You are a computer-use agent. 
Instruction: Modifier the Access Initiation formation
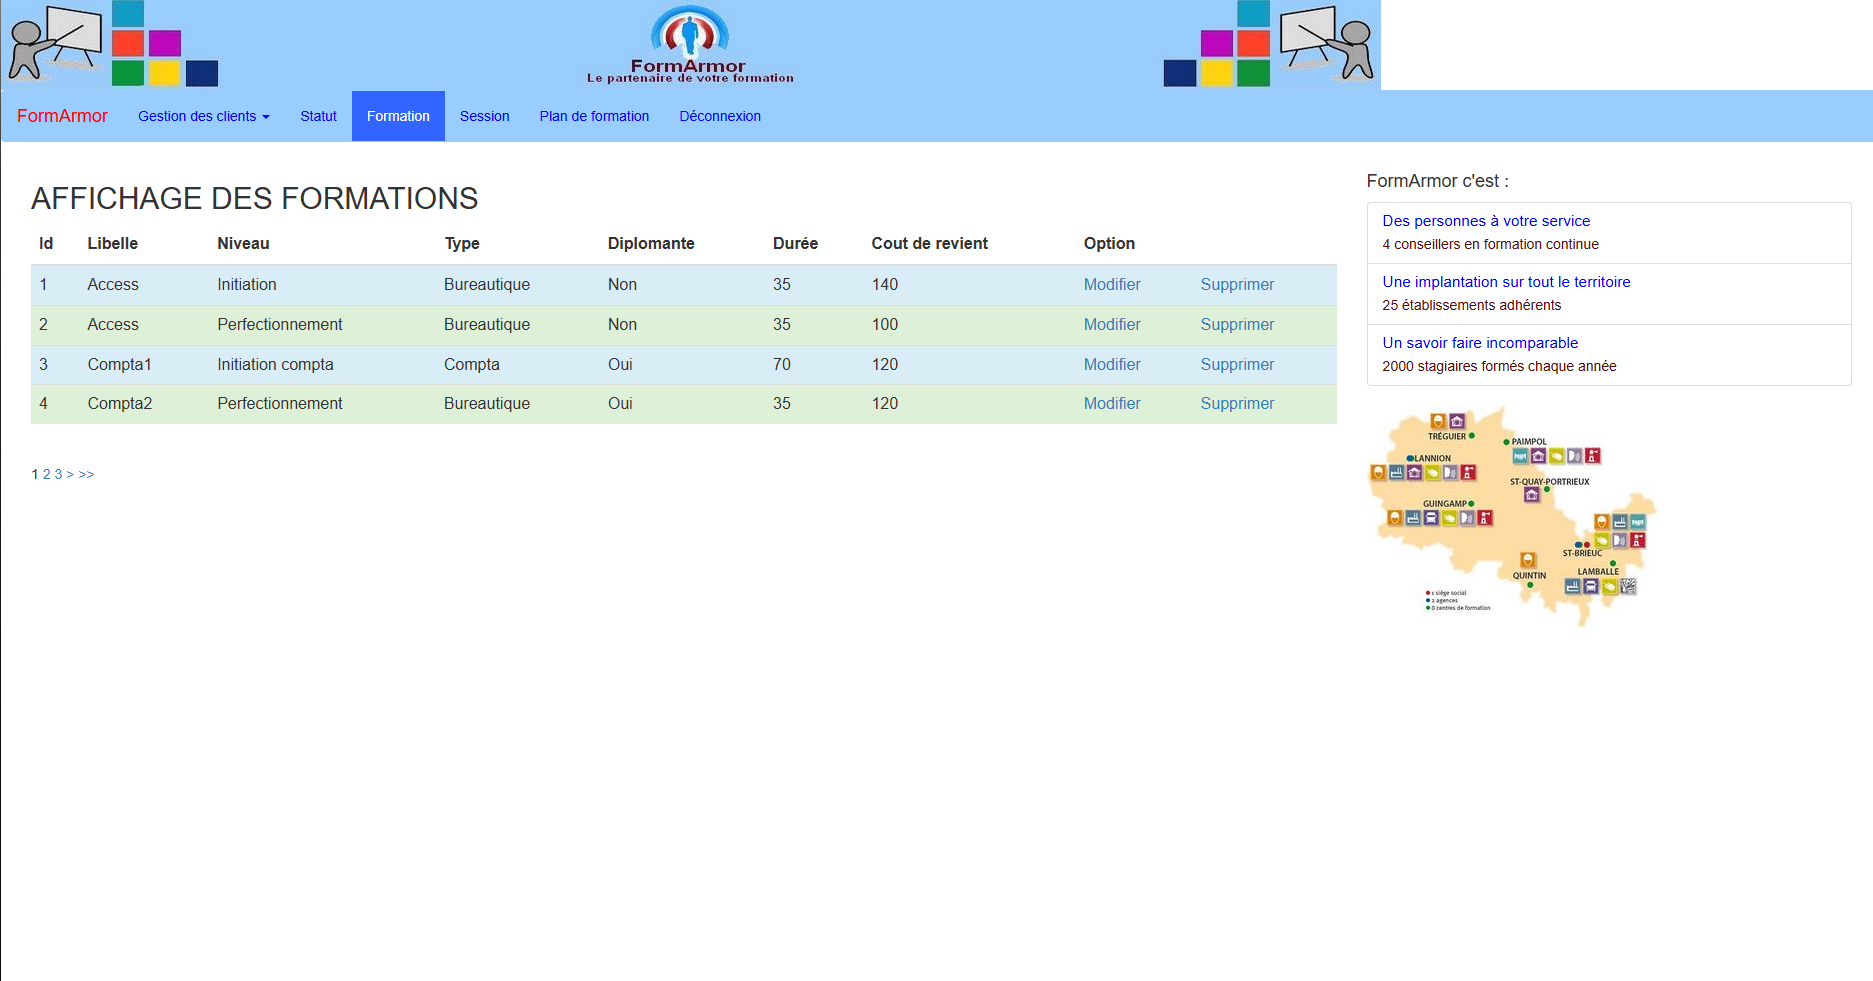(1112, 285)
